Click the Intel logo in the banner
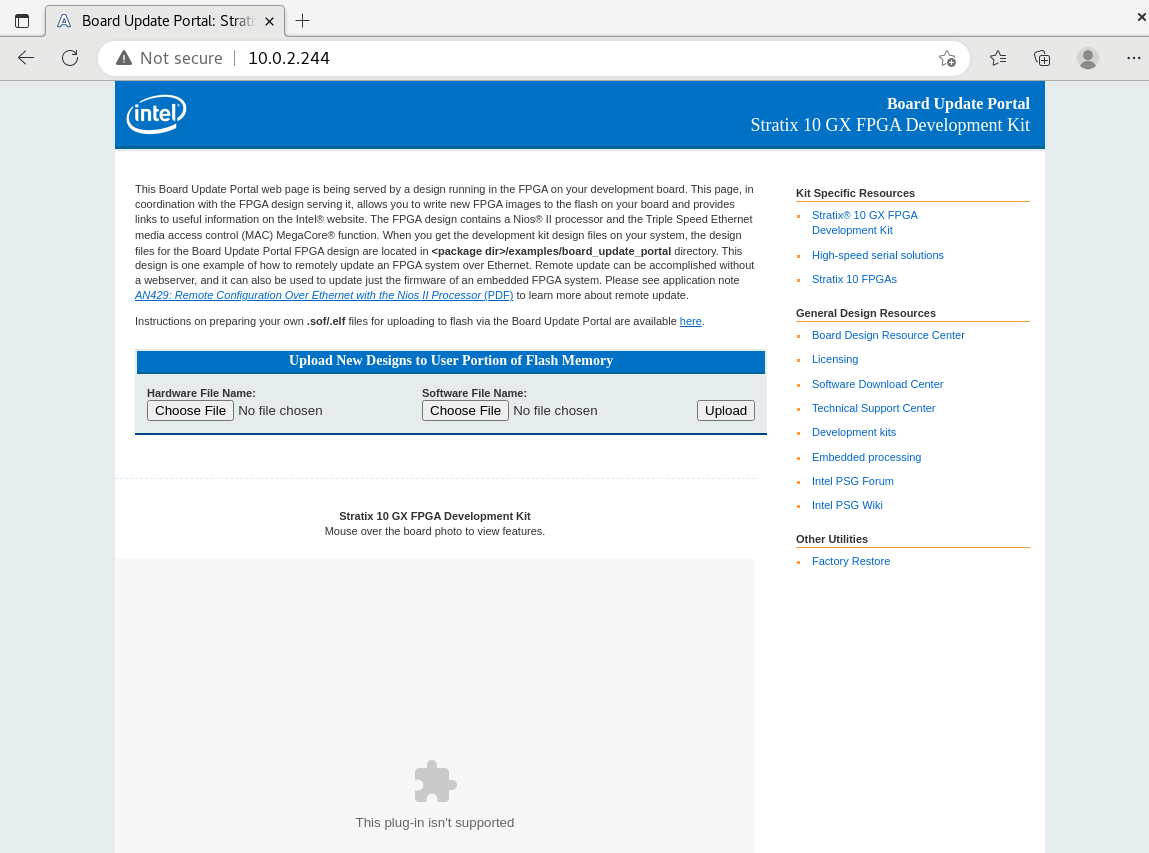Screen dimensions: 1149x853 pyautogui.click(x=156, y=114)
